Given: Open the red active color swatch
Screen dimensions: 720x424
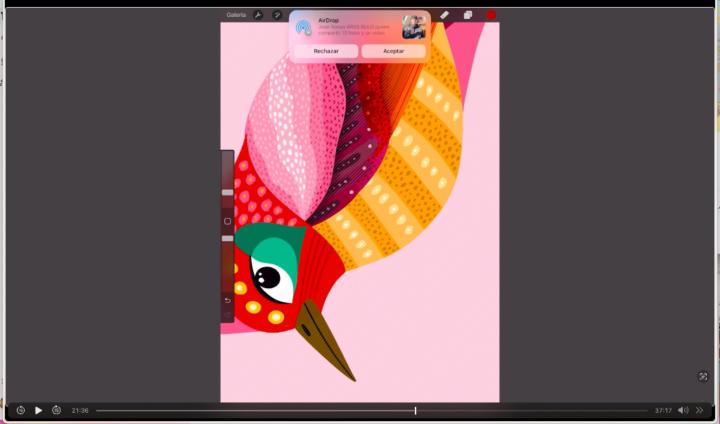Looking at the screenshot, I should 491,15.
